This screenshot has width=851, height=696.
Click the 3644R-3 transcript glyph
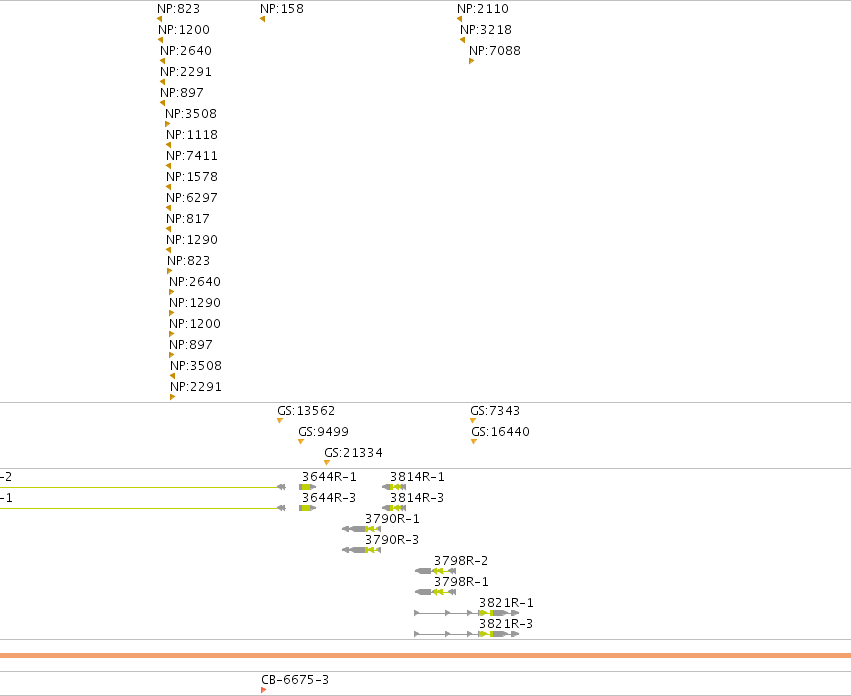click(307, 508)
